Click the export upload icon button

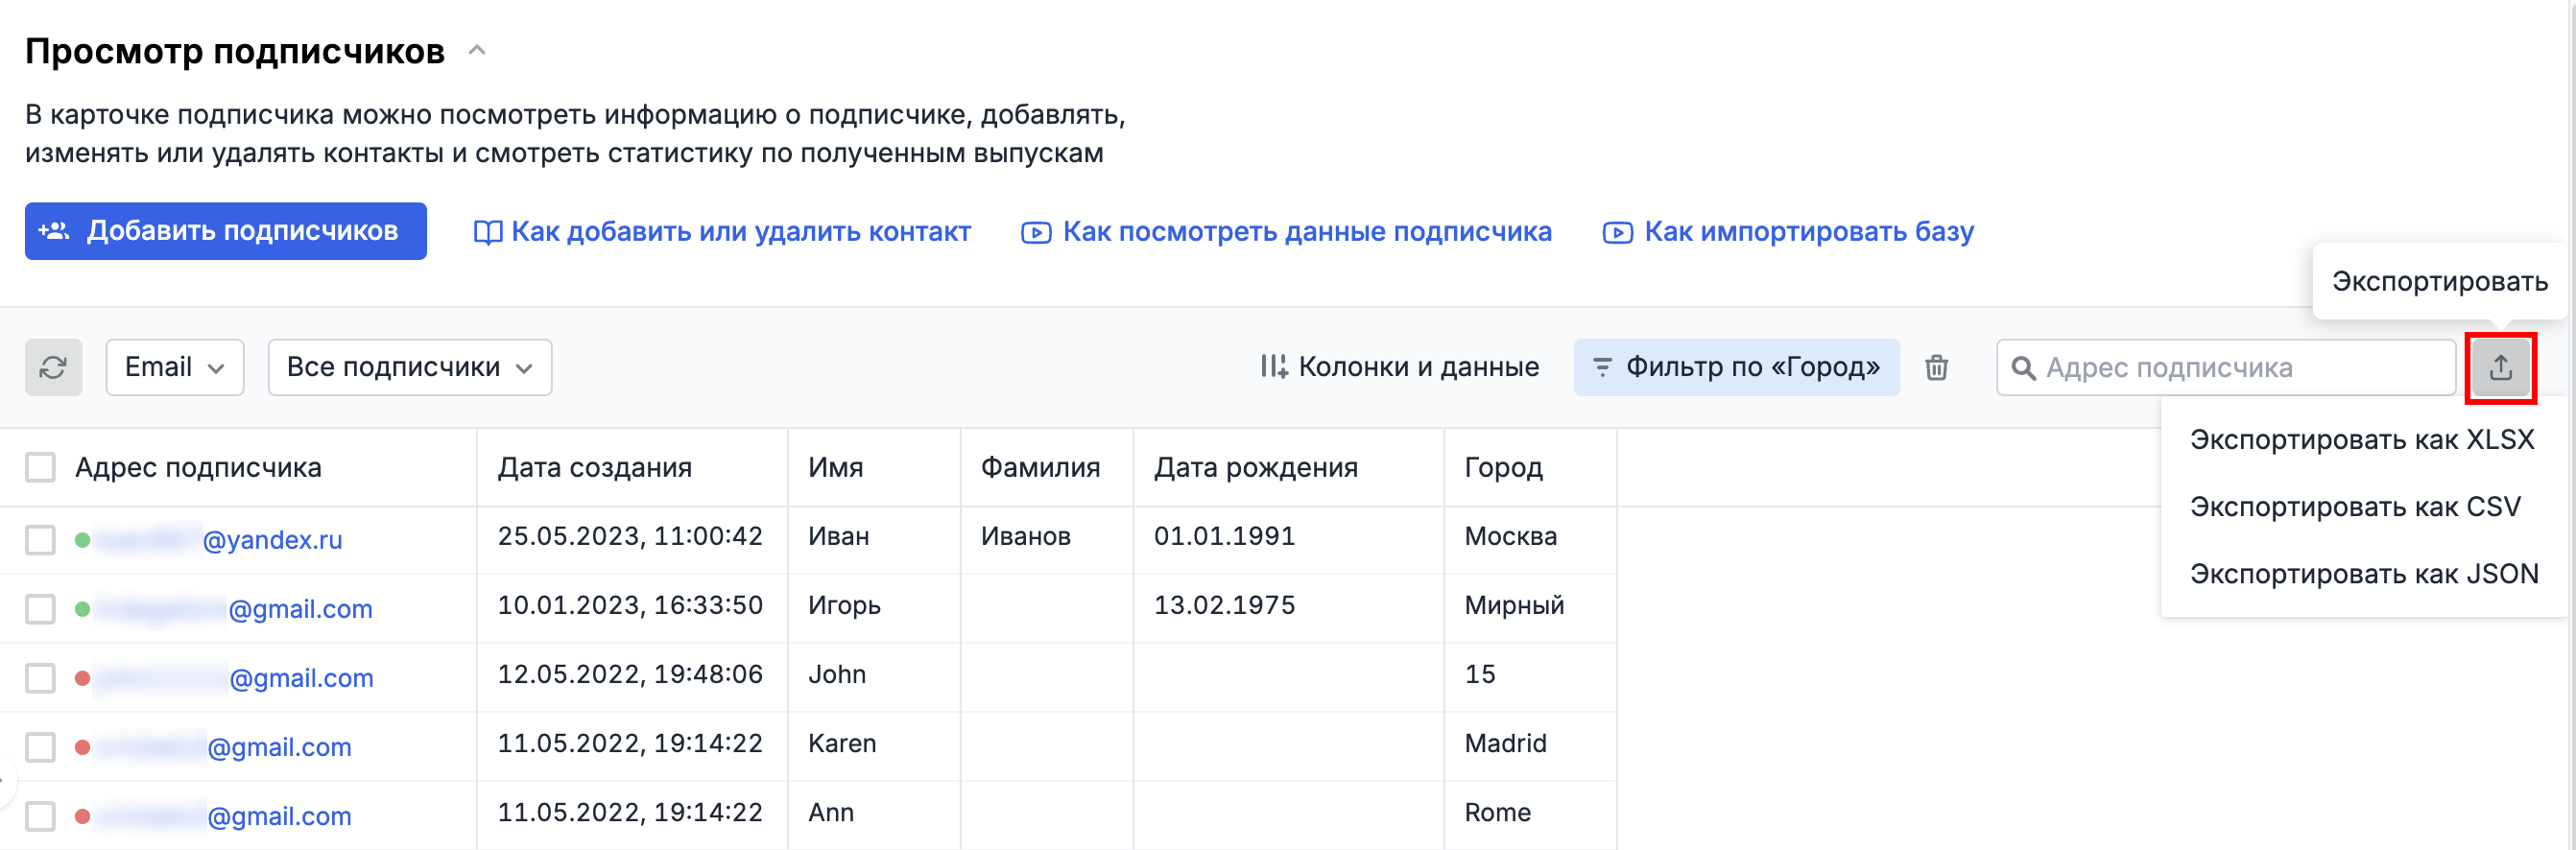pos(2500,368)
